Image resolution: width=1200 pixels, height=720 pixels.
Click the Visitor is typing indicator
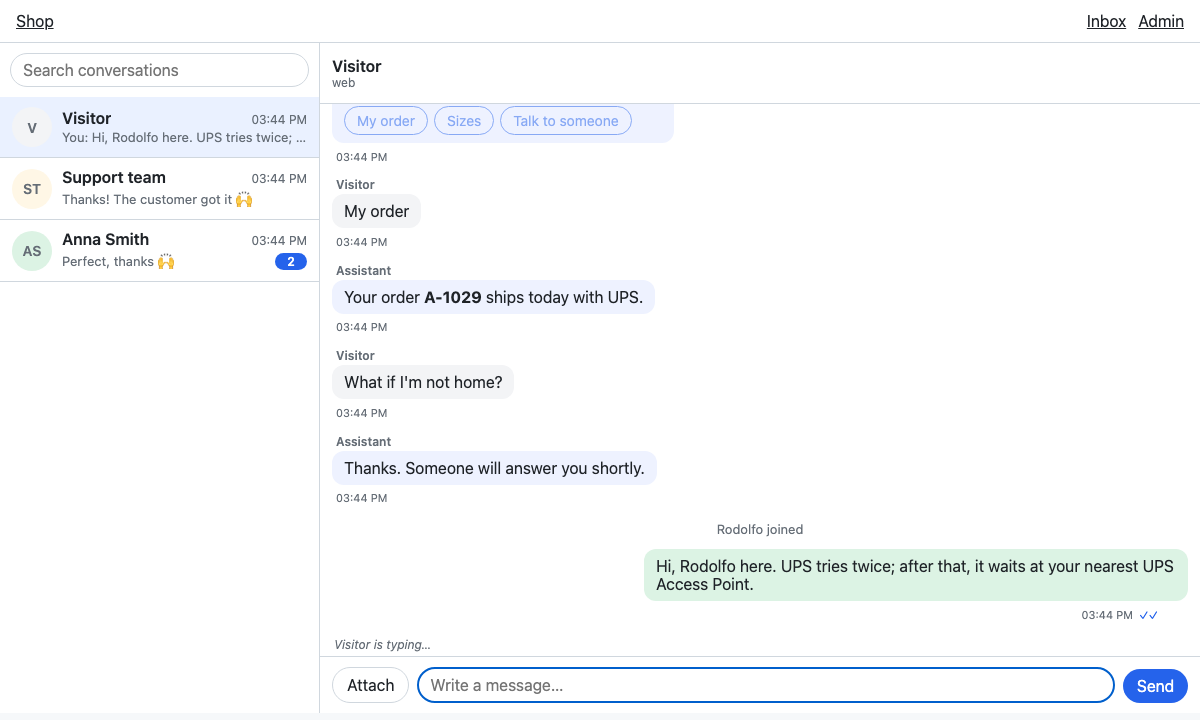(382, 645)
